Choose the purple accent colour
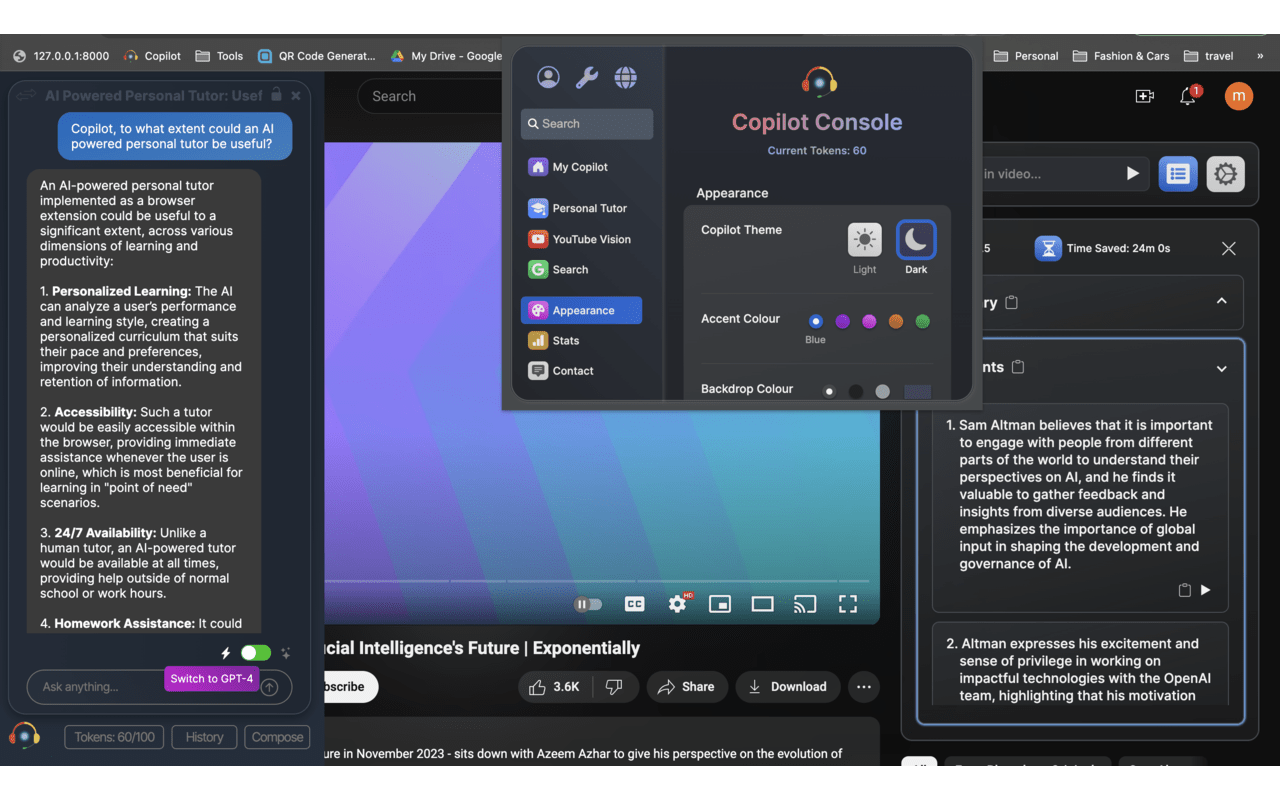Screen dimensions: 1280x800 point(842,321)
